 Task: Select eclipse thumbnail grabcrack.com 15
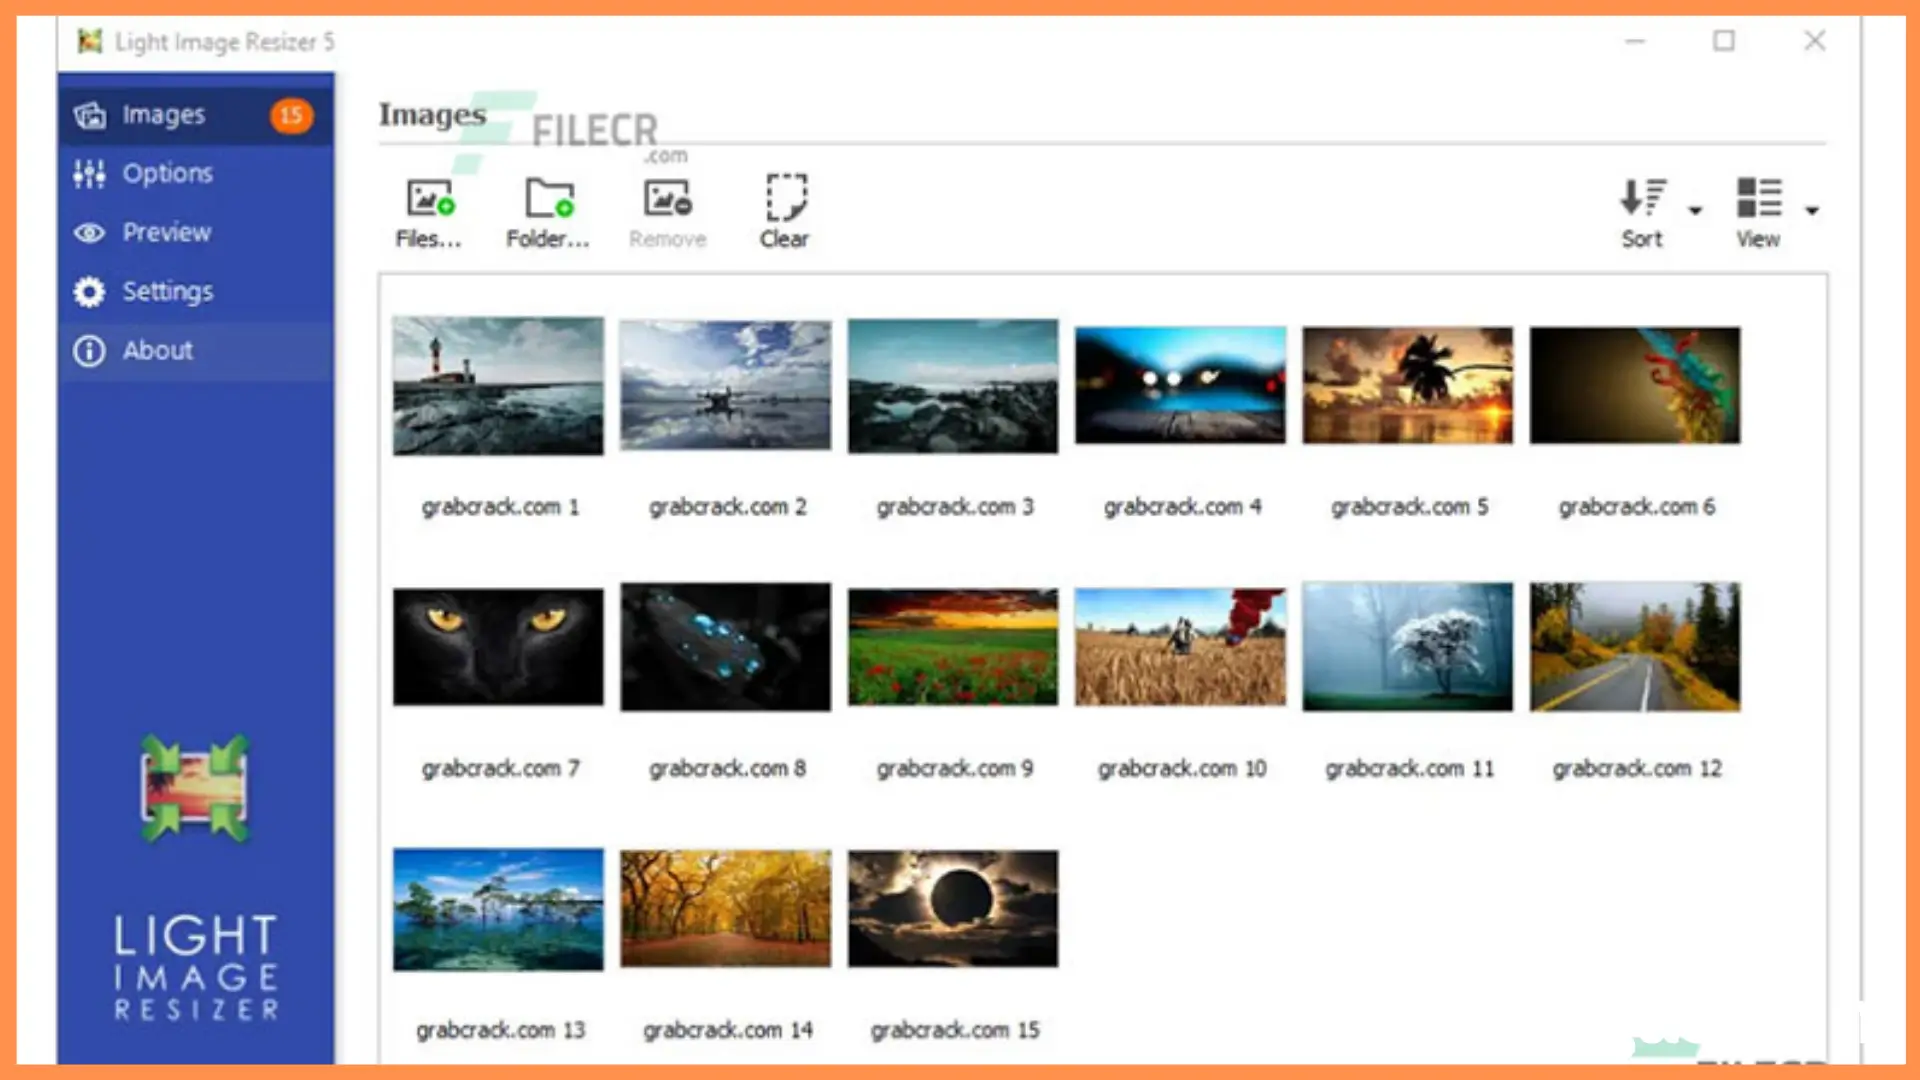(953, 909)
